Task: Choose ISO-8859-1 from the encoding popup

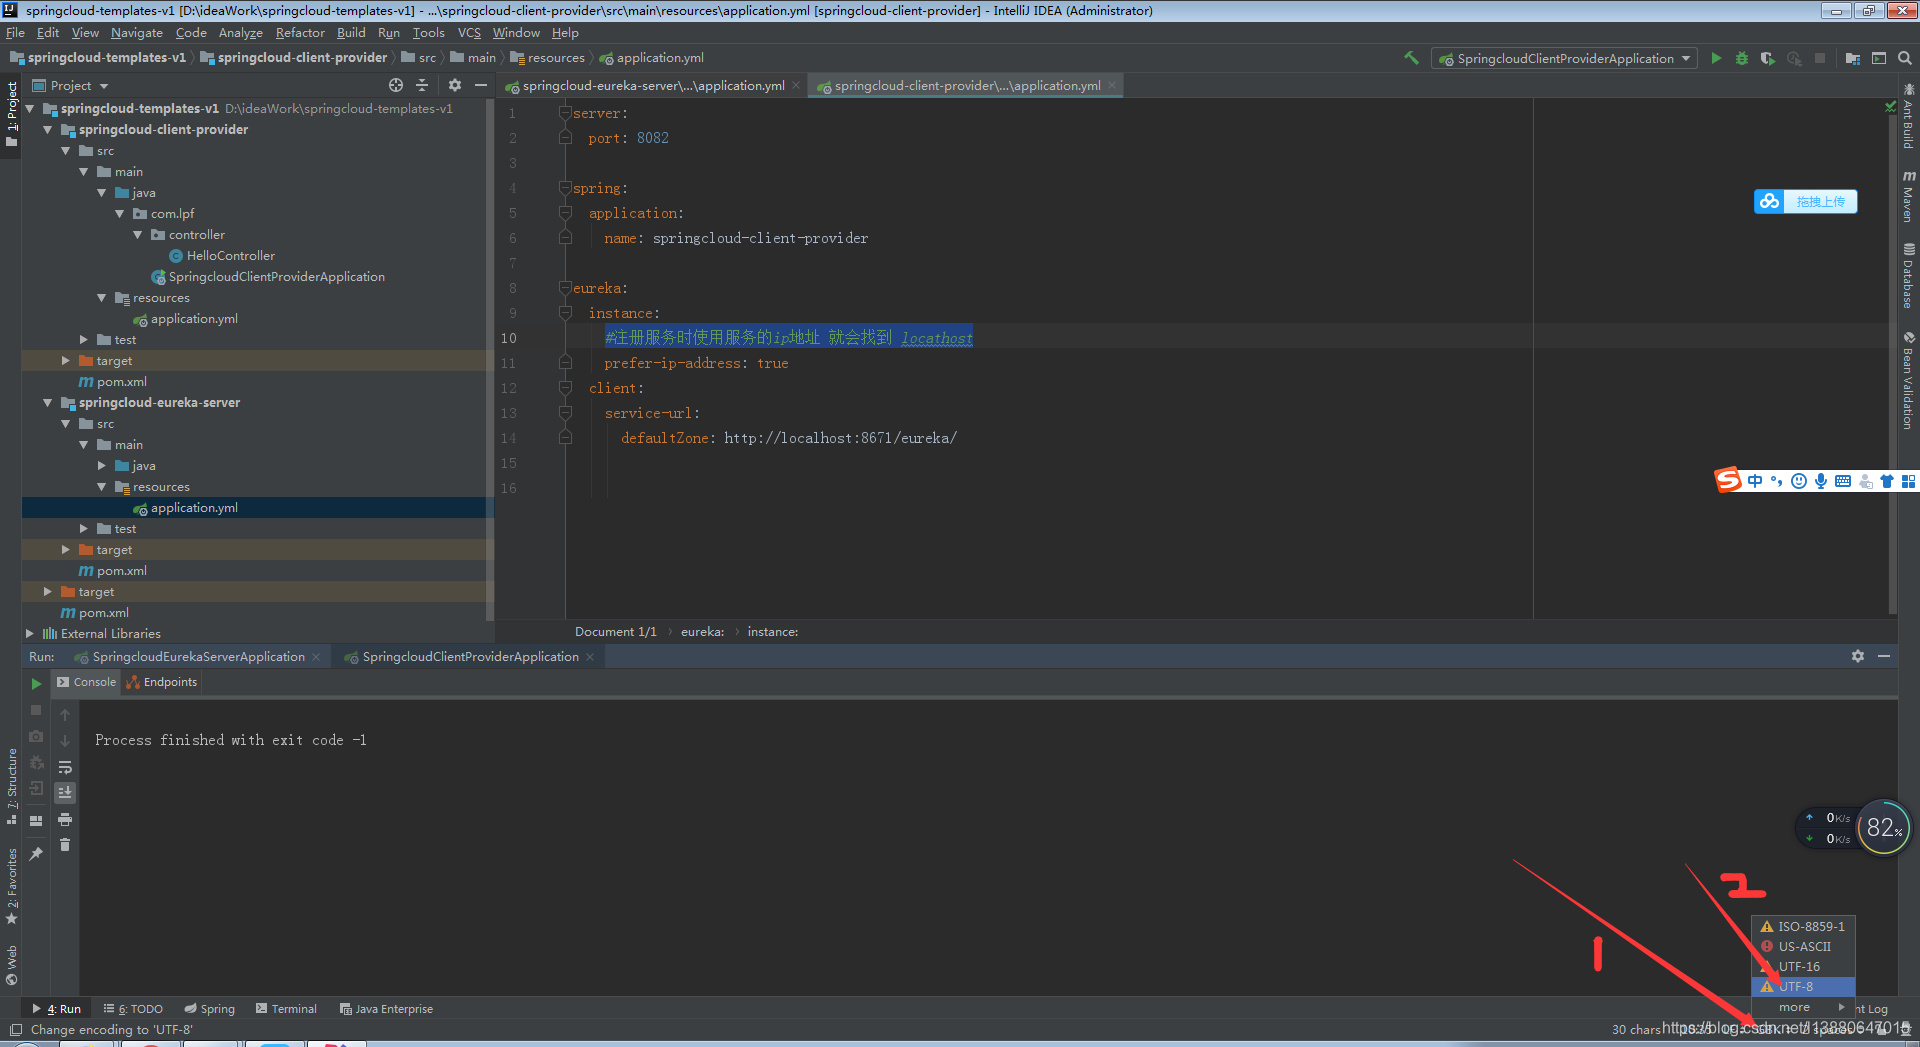Action: point(1803,926)
